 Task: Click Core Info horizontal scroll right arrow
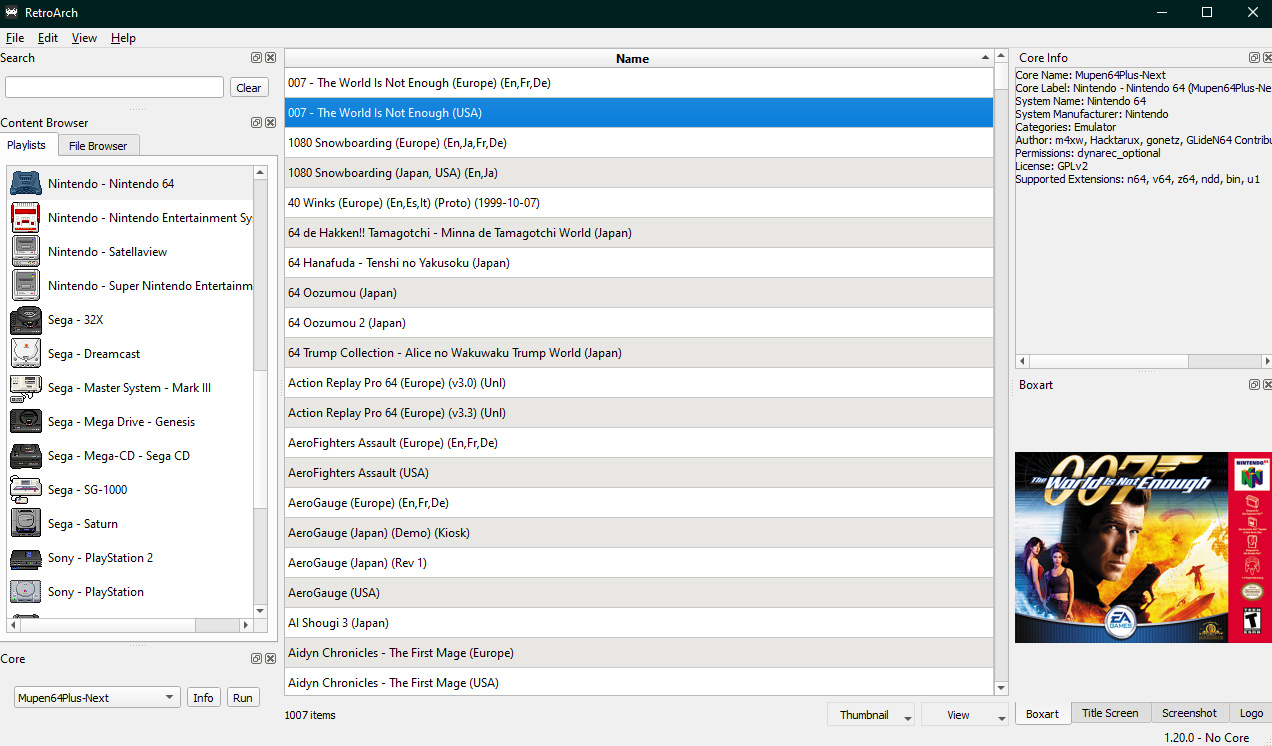(1266, 361)
